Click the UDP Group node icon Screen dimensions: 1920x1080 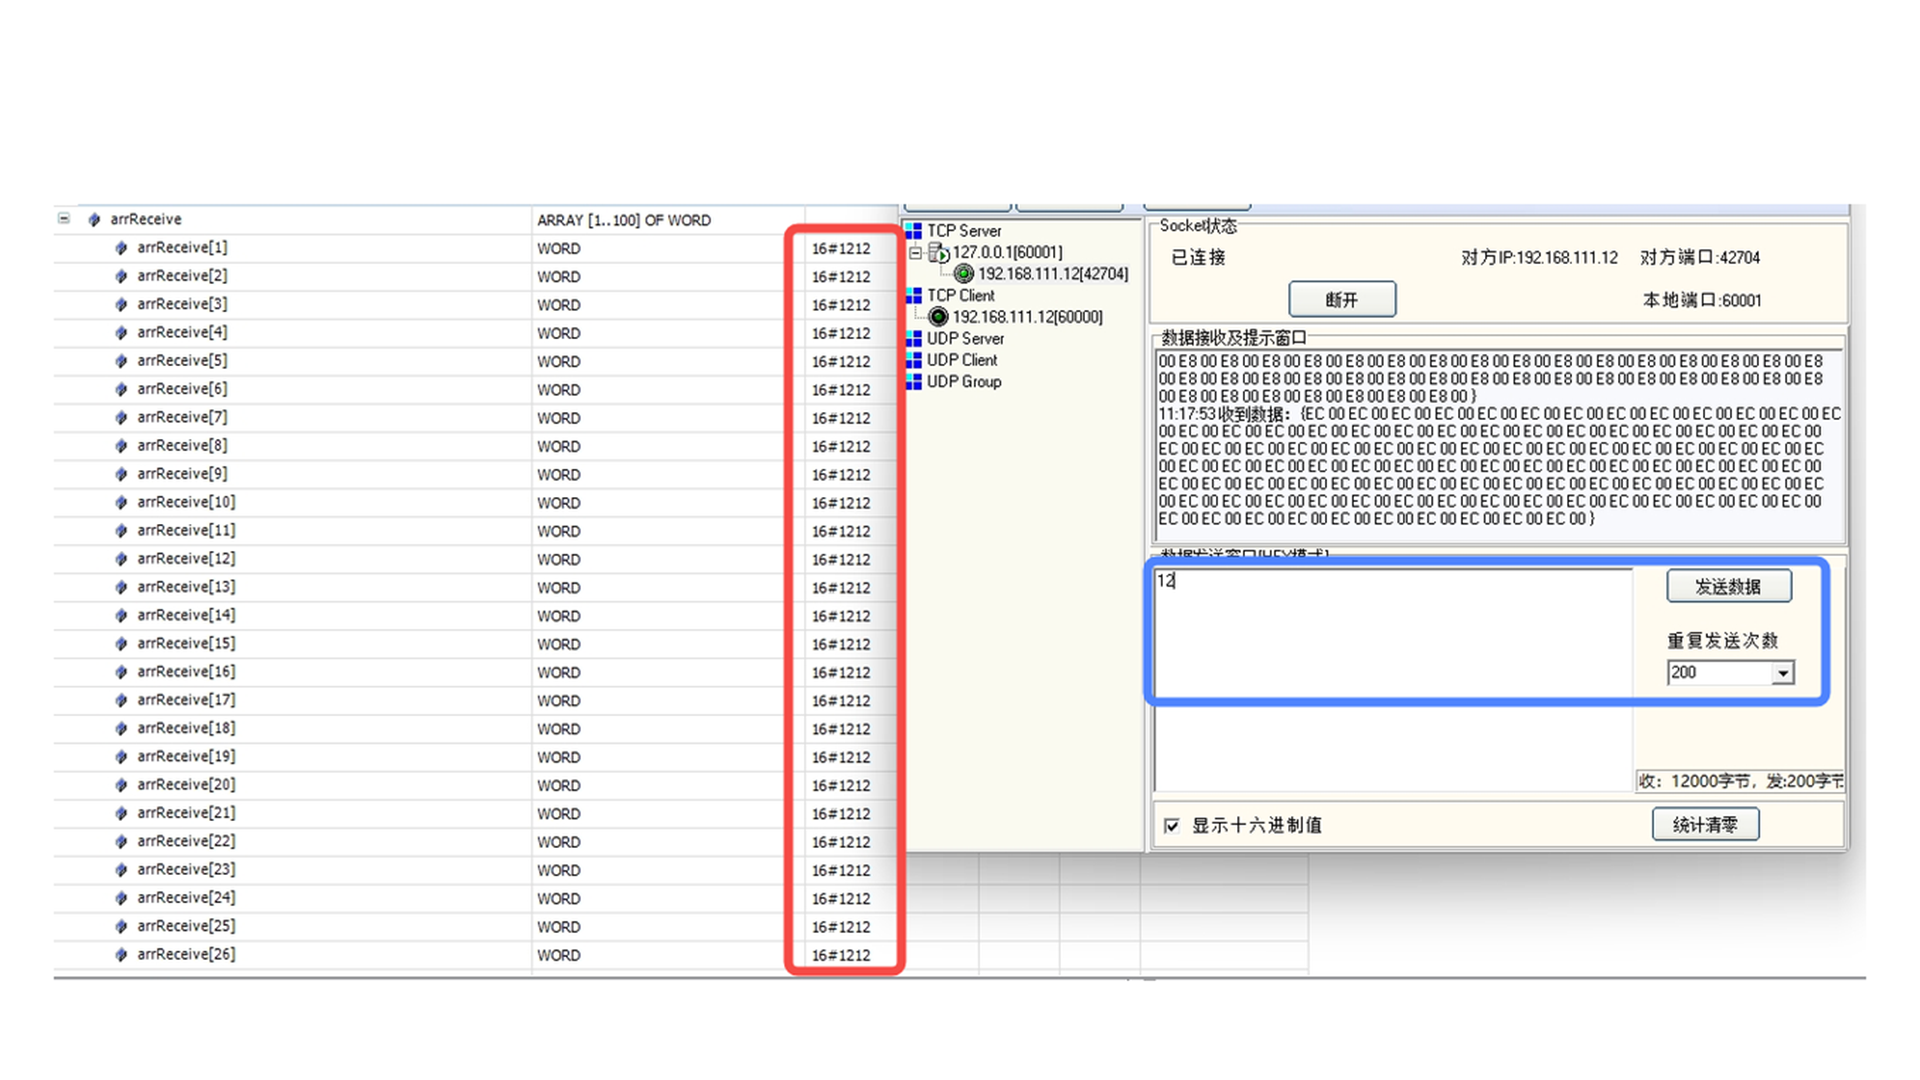point(913,382)
